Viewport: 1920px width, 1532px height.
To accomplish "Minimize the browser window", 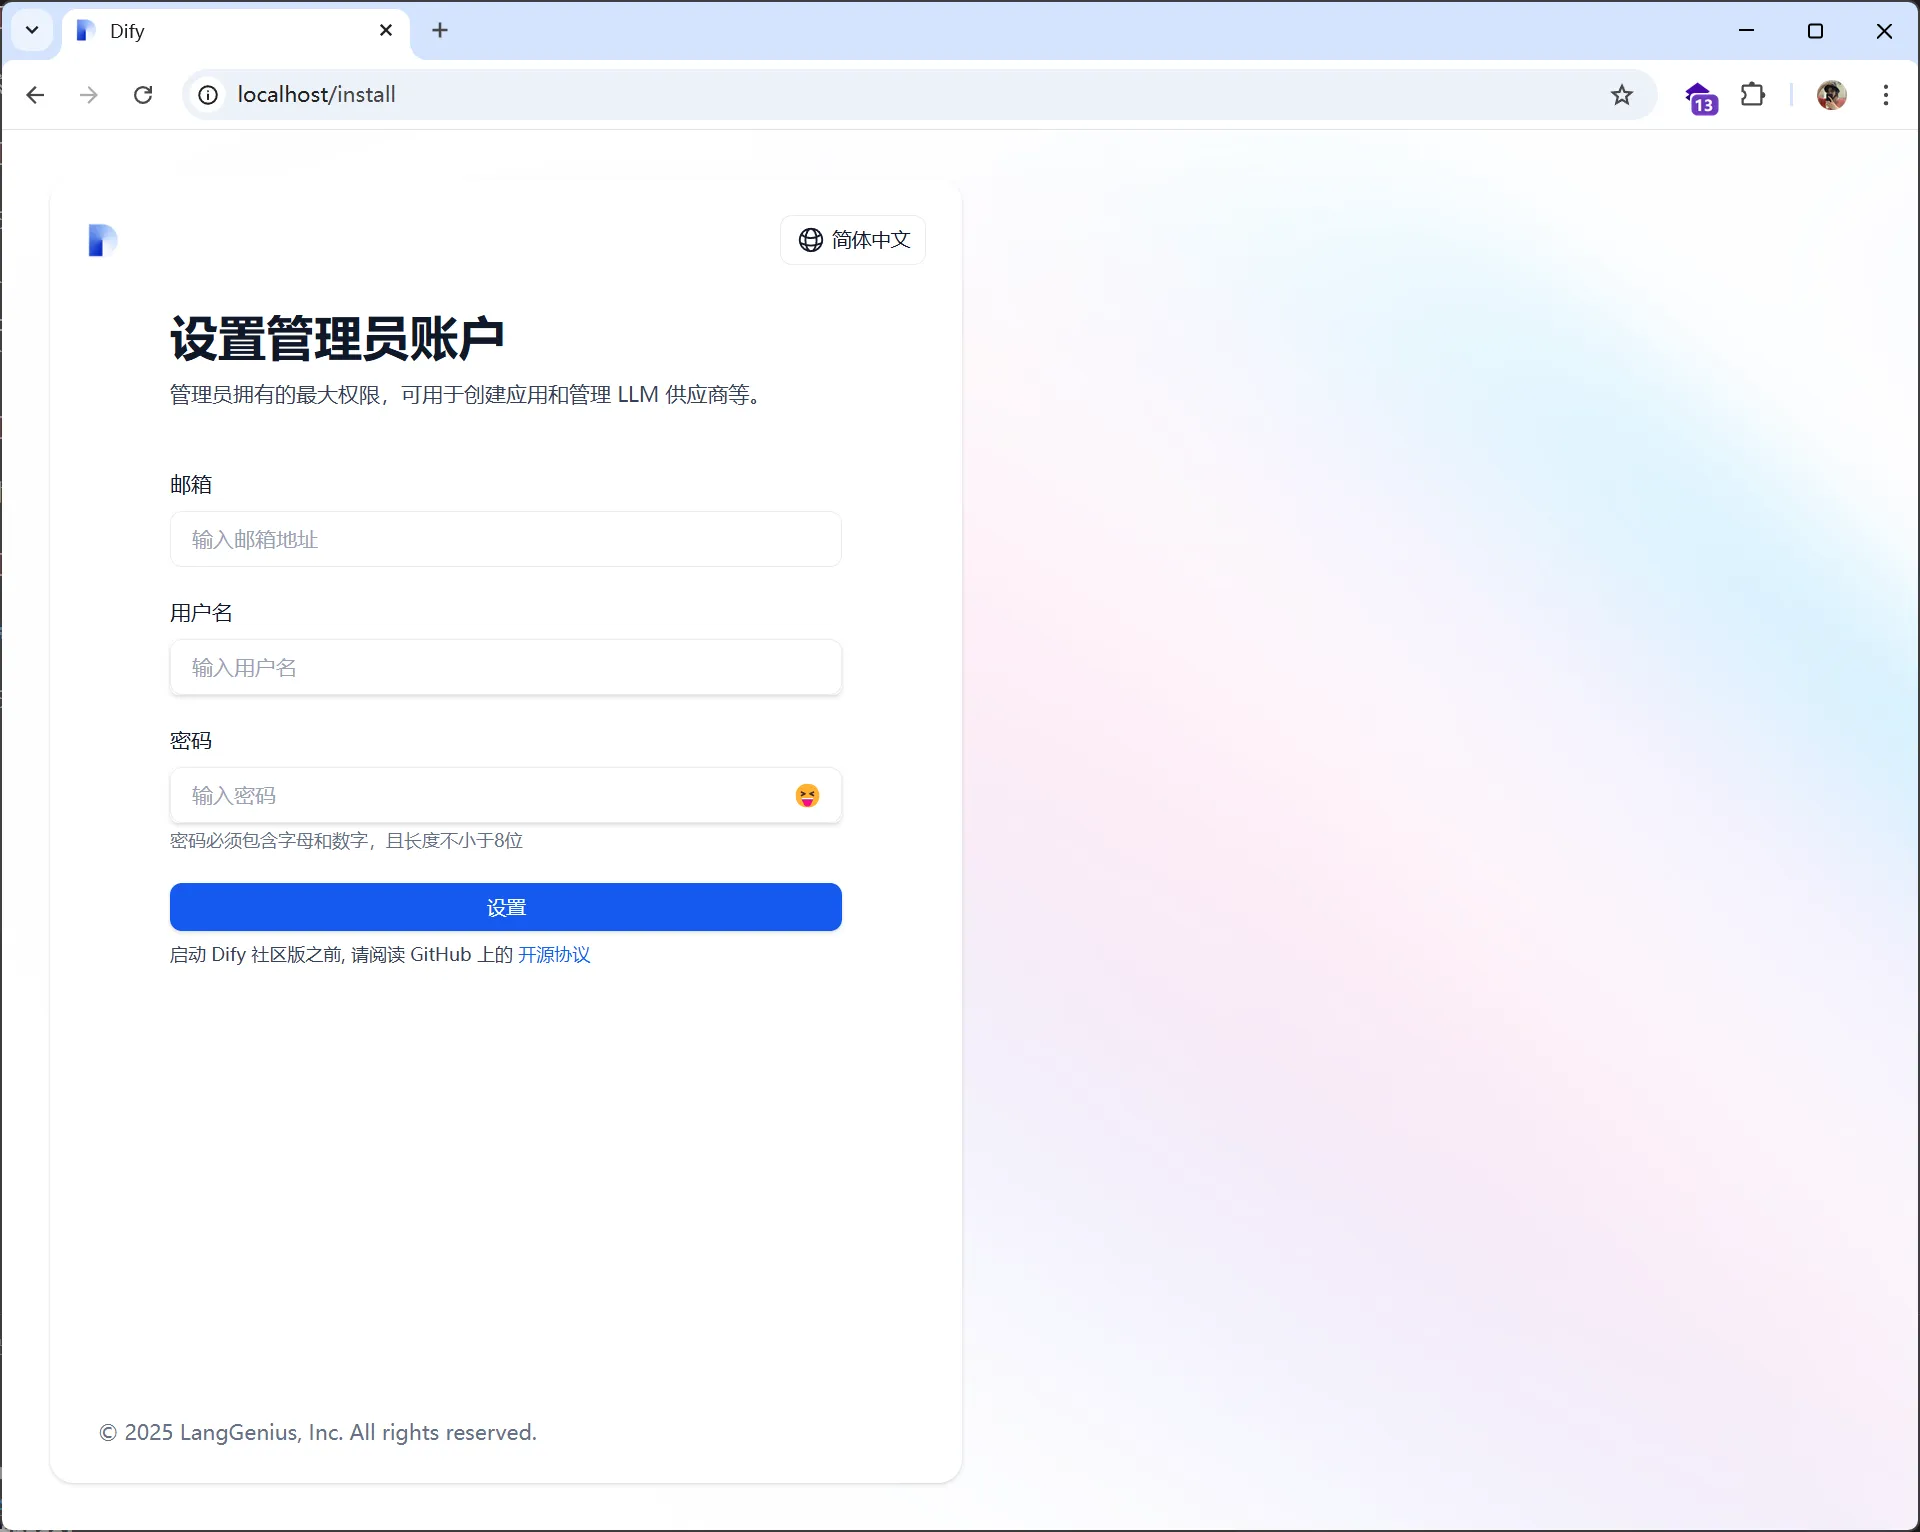I will coord(1747,30).
